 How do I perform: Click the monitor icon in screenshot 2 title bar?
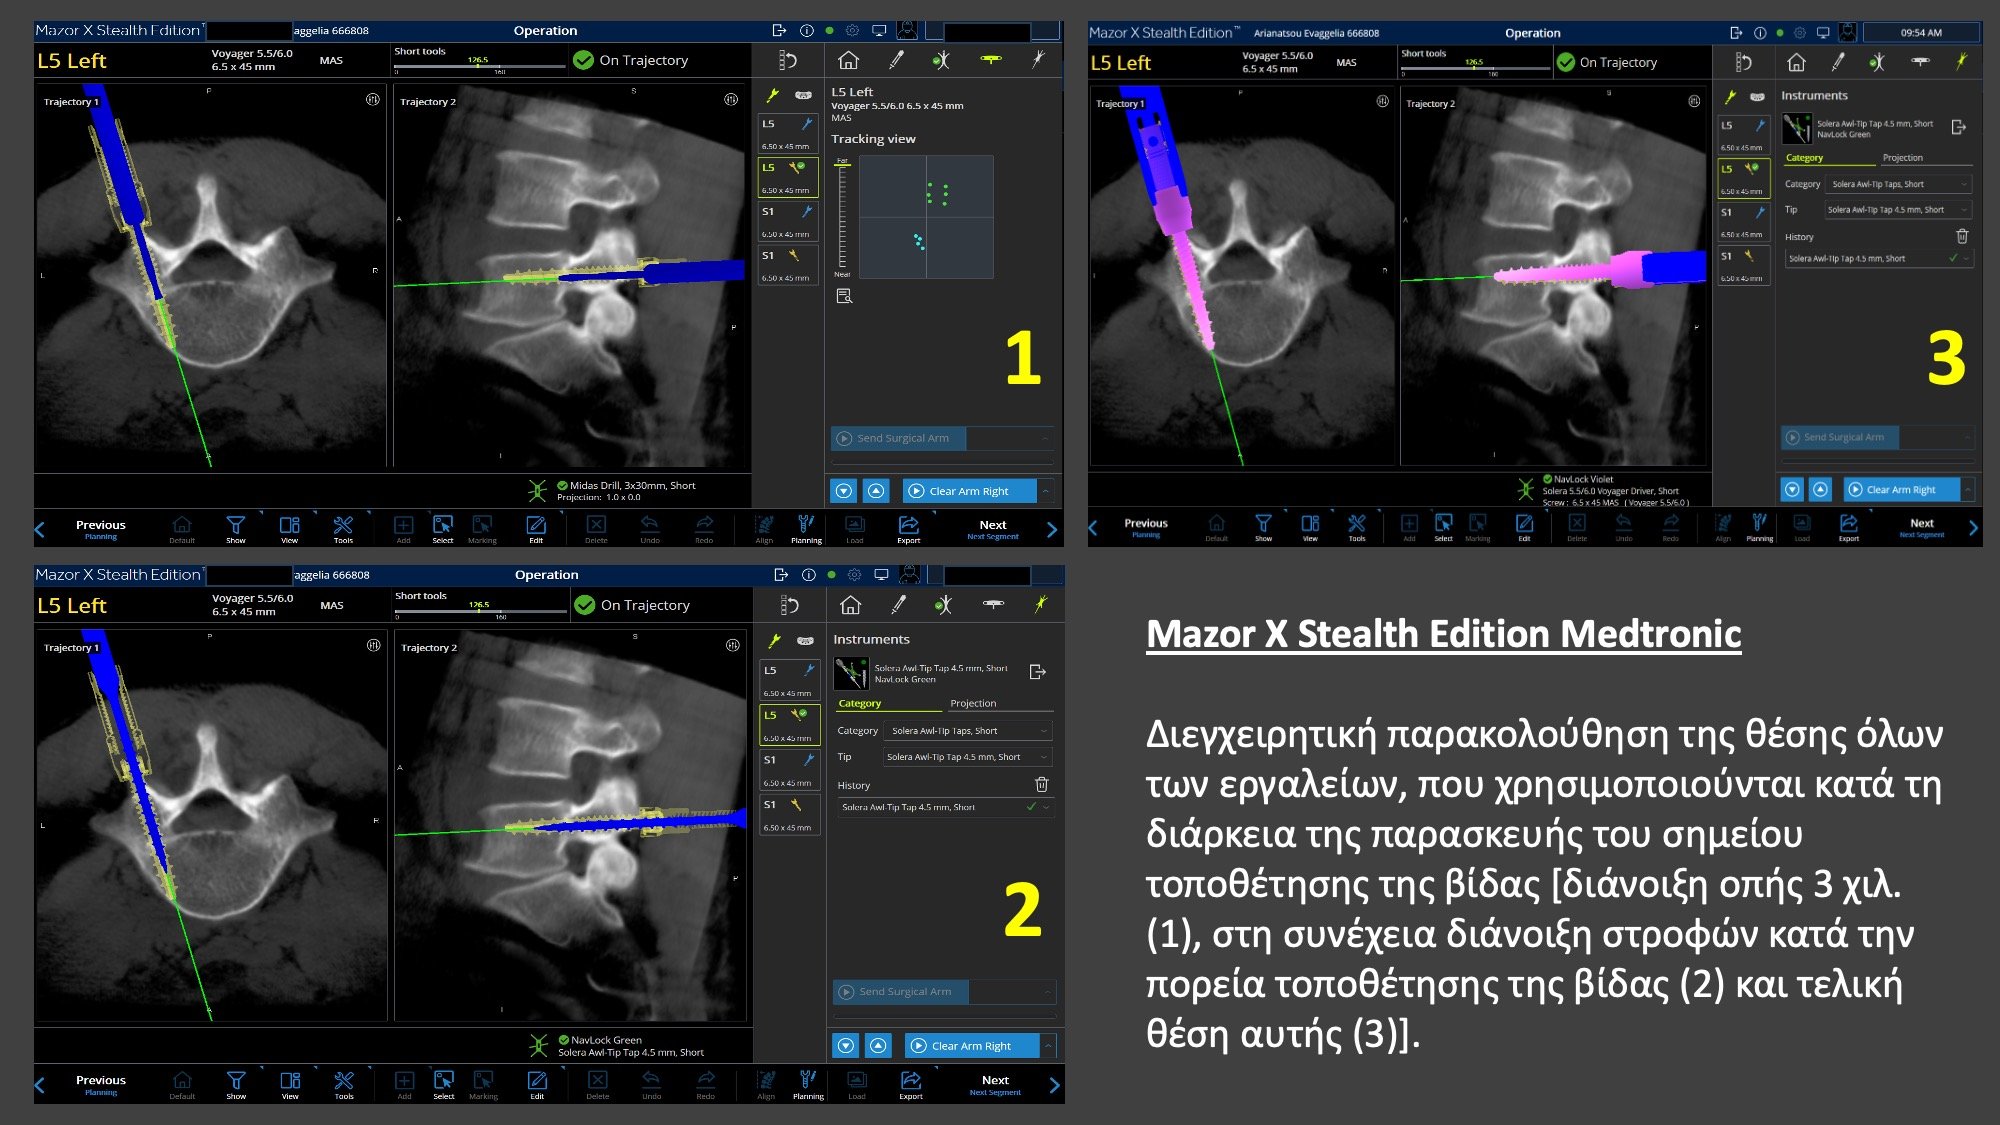point(881,575)
